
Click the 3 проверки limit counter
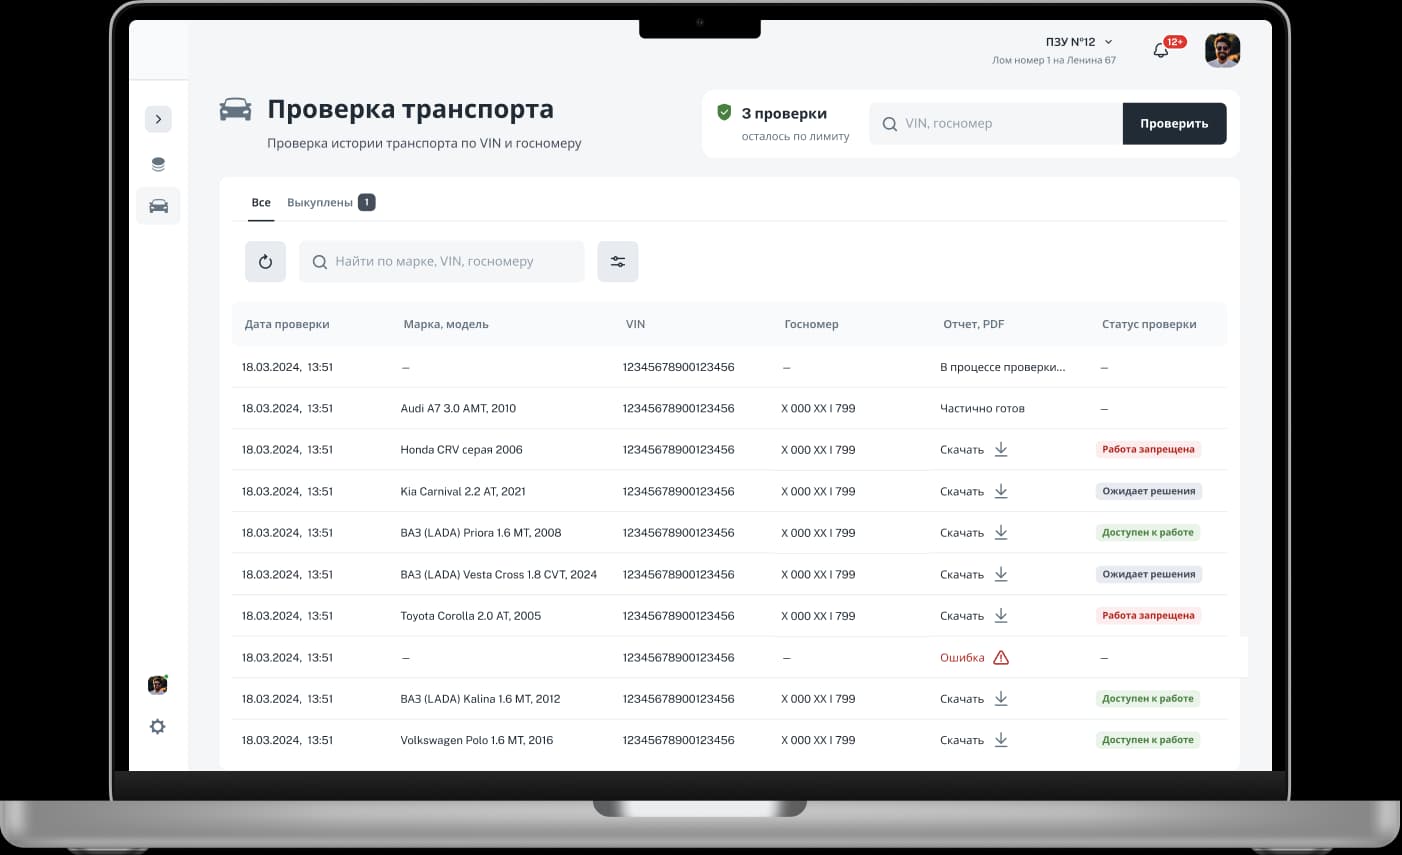point(784,114)
